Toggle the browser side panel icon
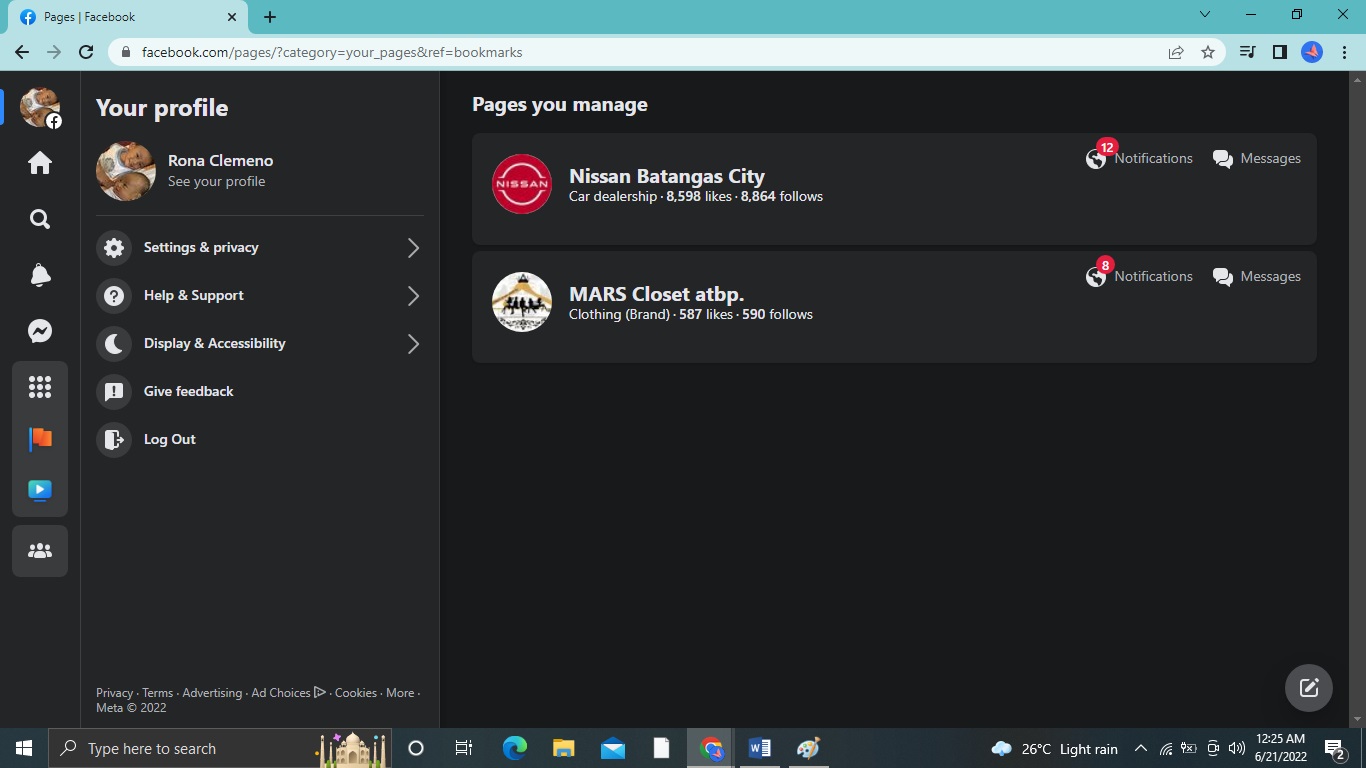 tap(1279, 52)
